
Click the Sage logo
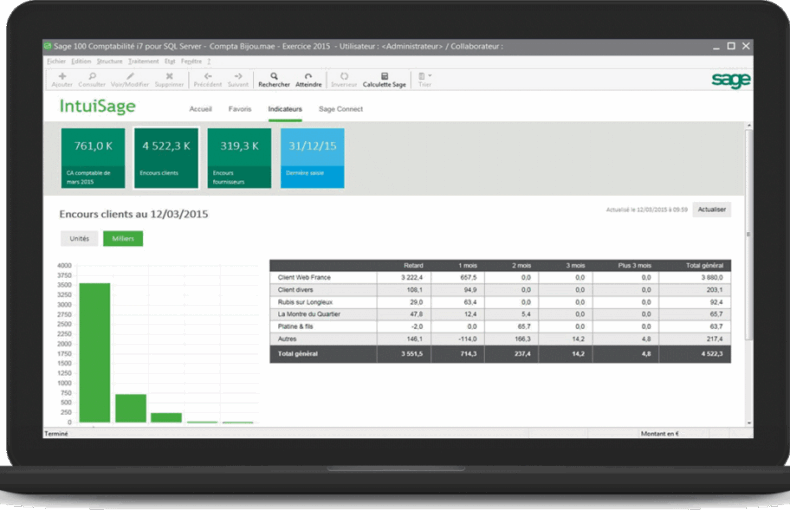(731, 80)
